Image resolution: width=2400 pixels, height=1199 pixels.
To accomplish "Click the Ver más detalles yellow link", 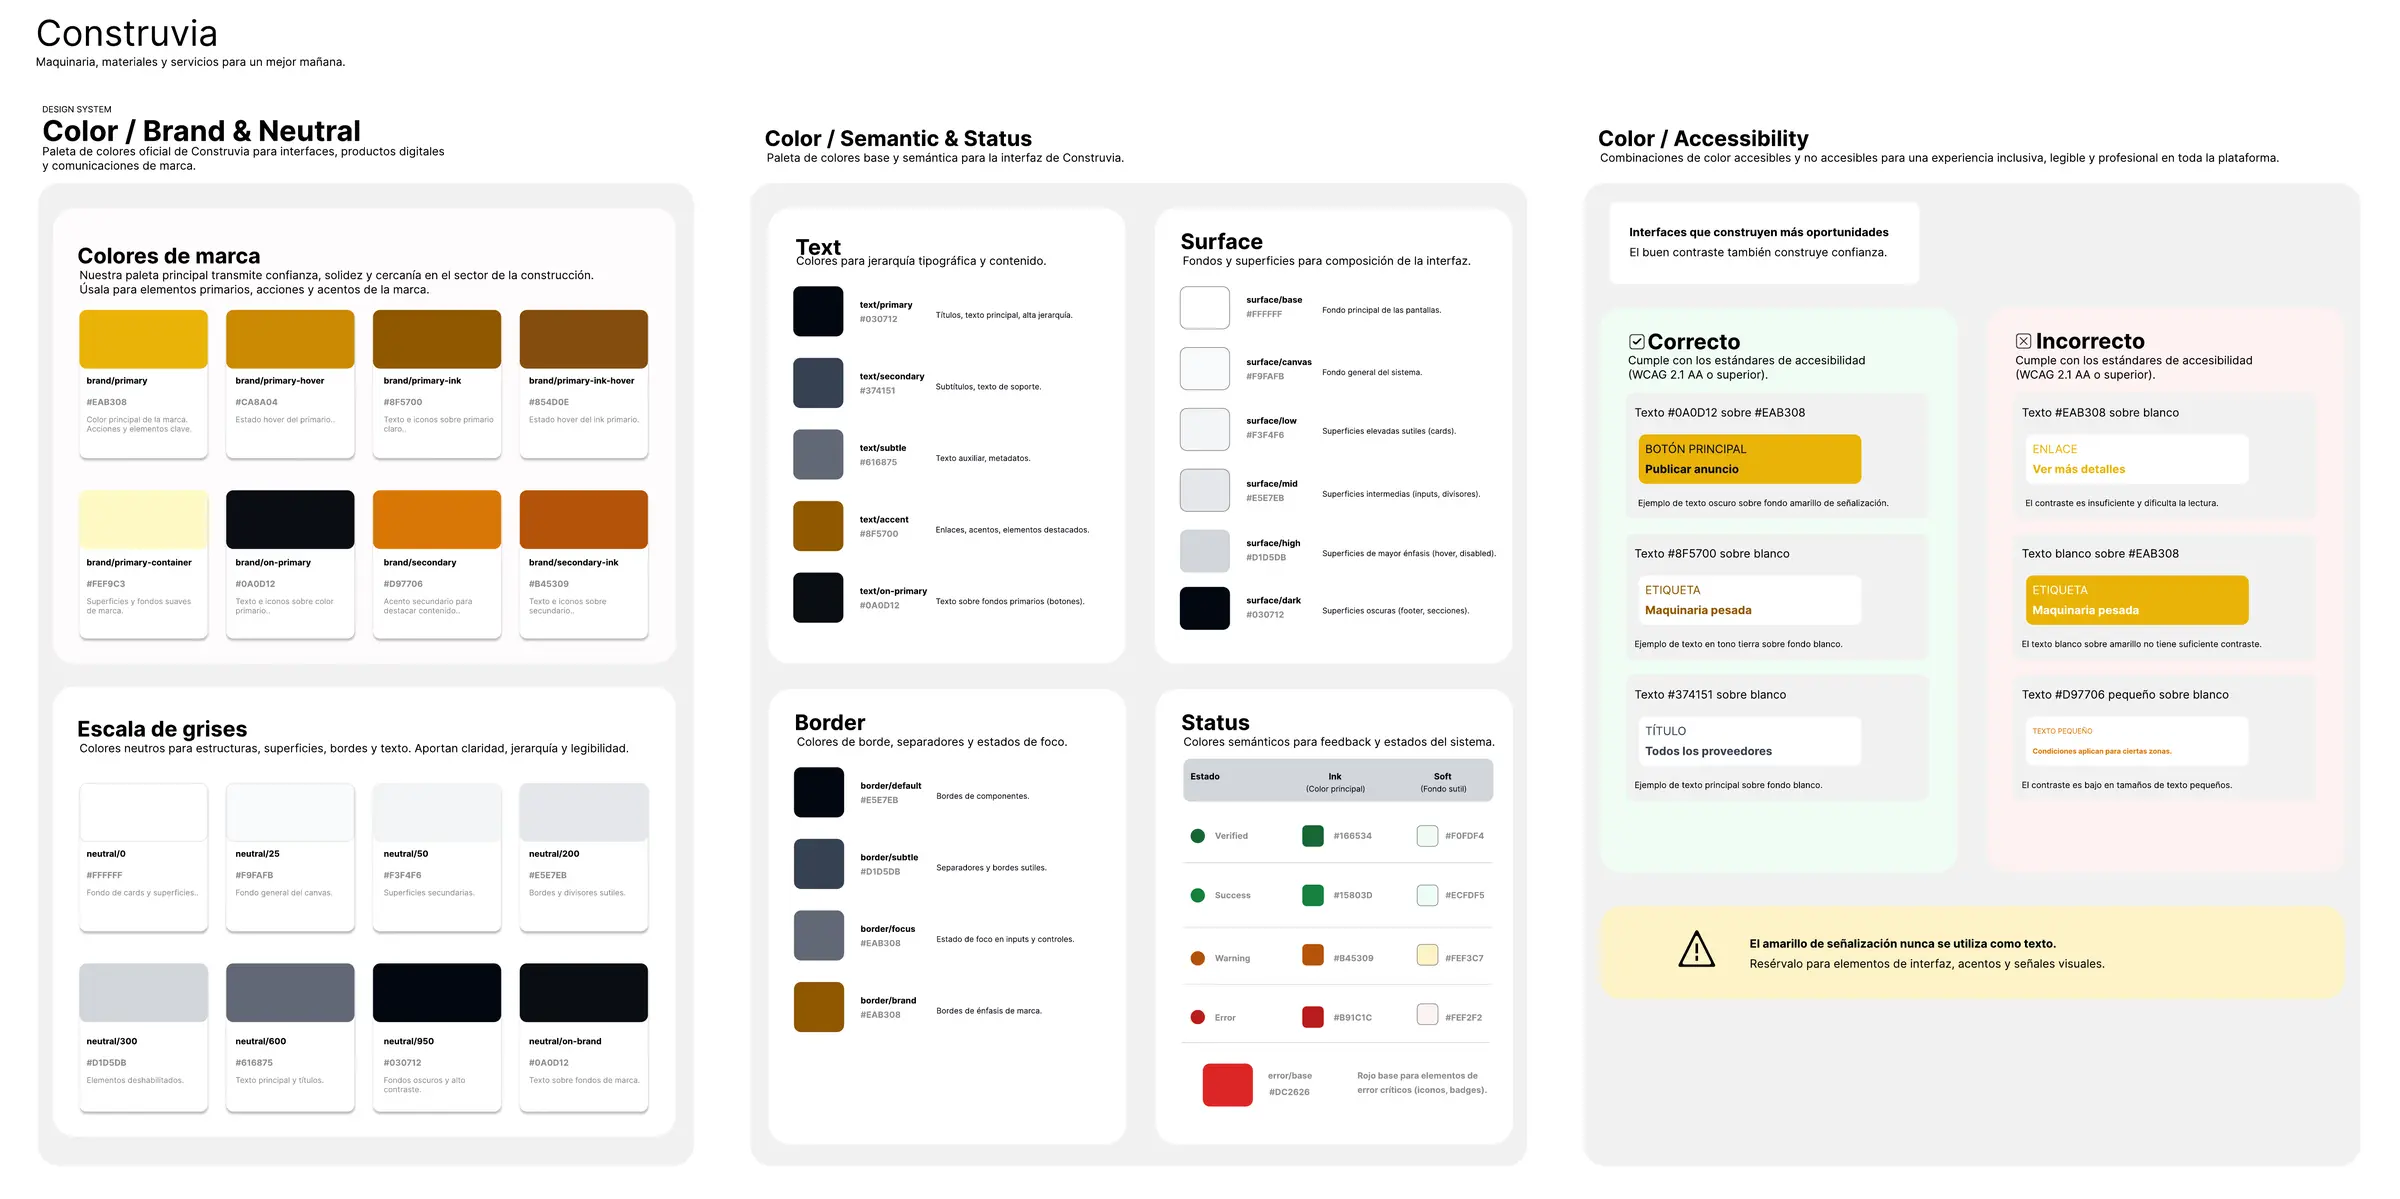I will tap(2079, 469).
